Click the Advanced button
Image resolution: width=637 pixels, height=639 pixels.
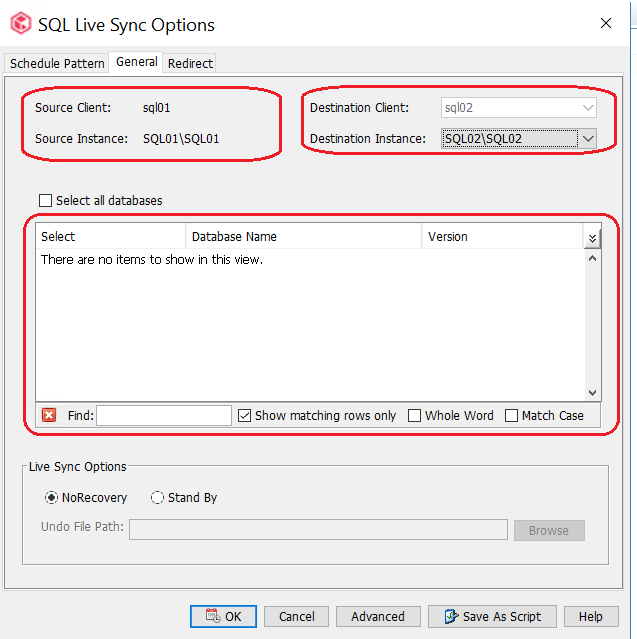point(378,616)
